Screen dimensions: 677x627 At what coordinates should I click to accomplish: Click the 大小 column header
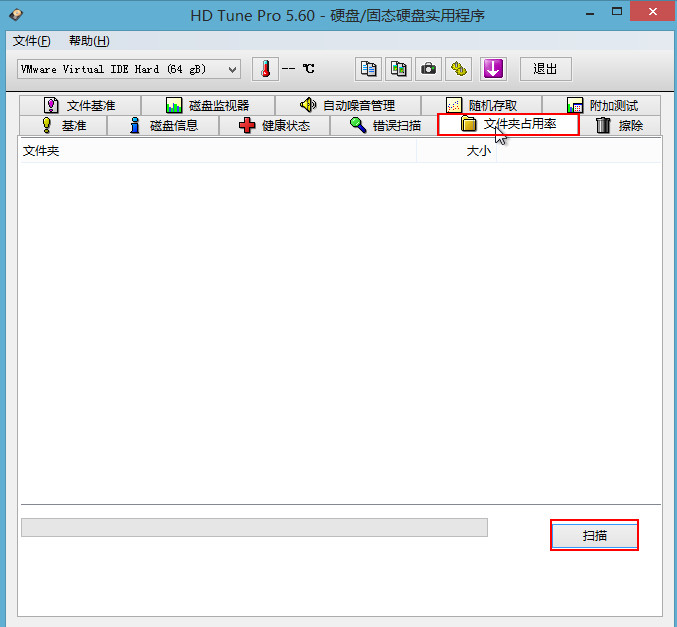coord(456,151)
